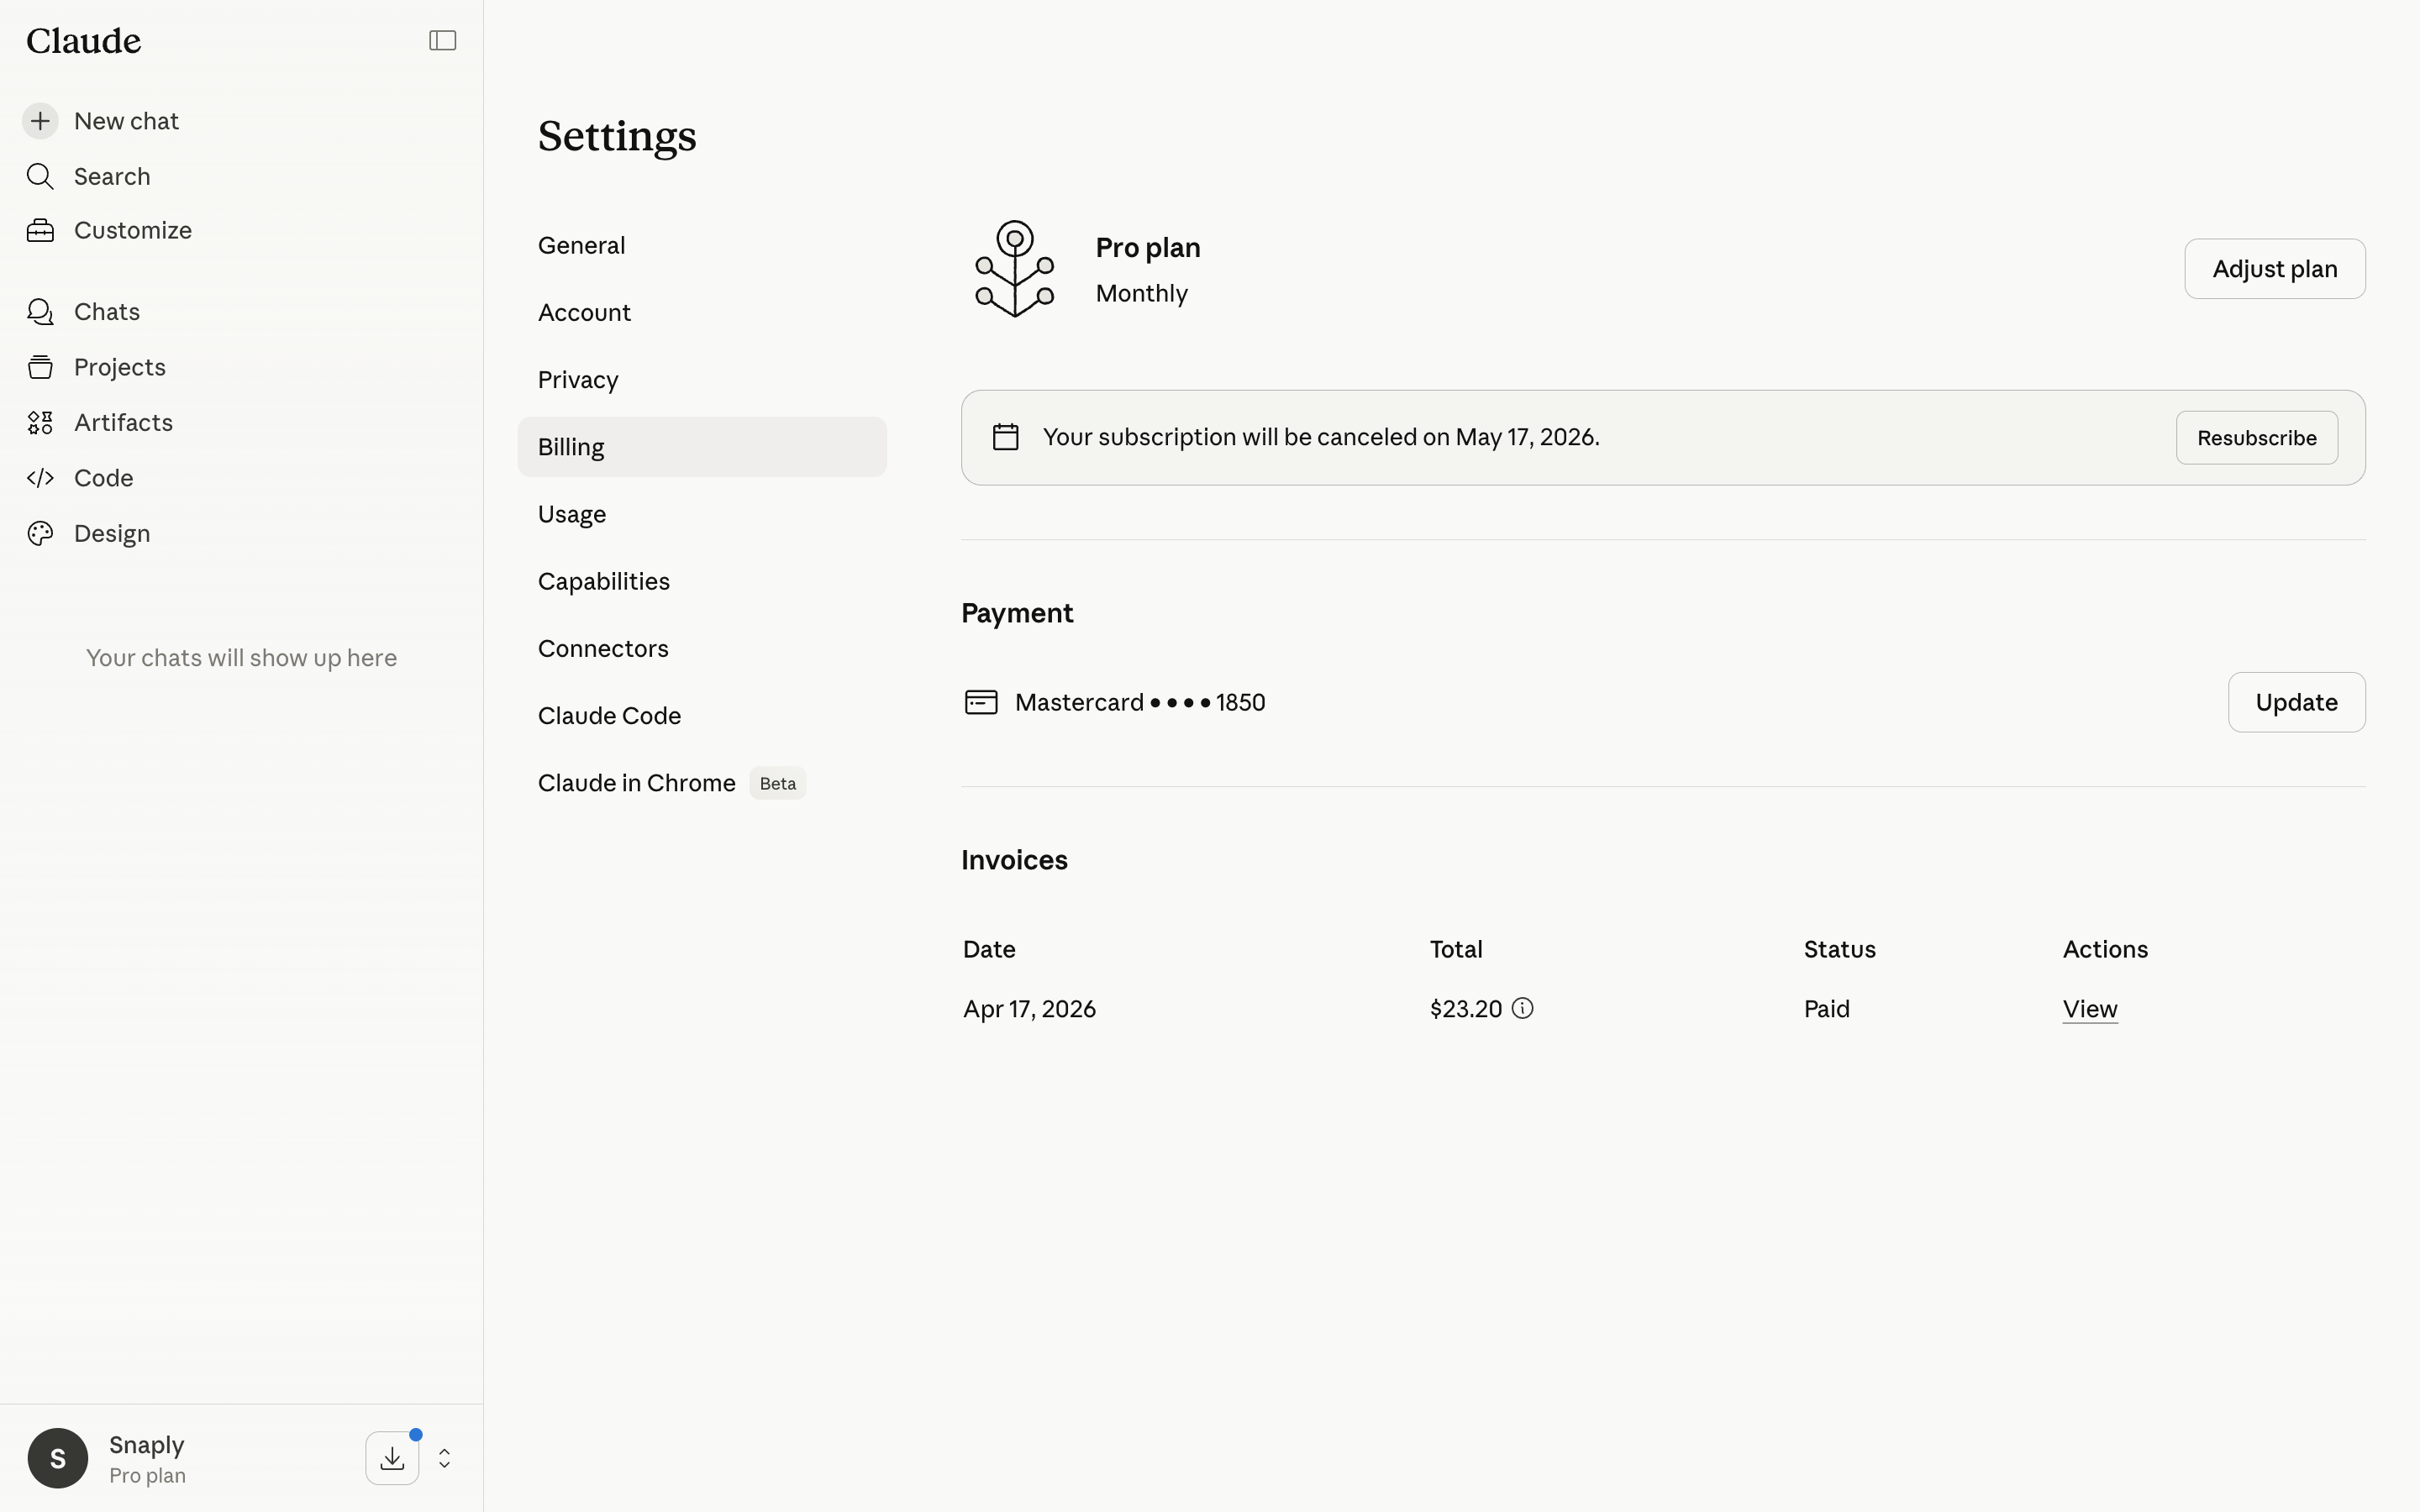
Task: Click the download app icon button
Action: (x=392, y=1458)
